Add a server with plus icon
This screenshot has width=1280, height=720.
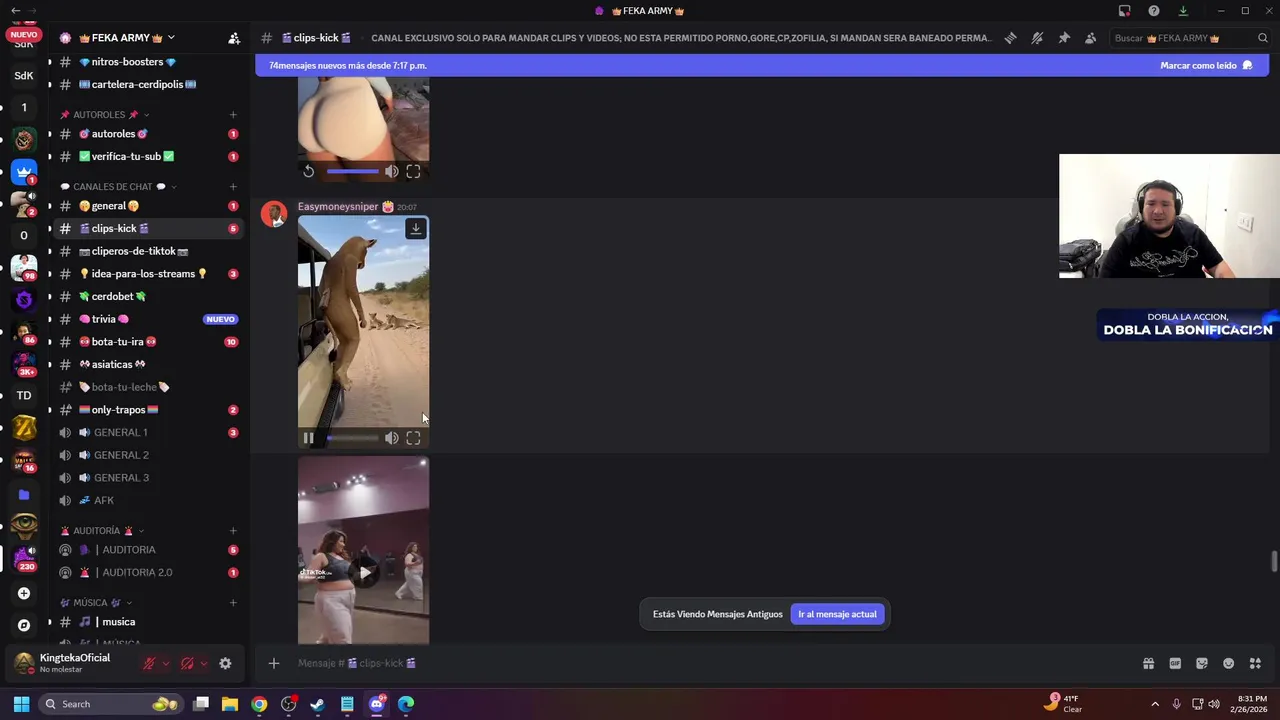[24, 593]
